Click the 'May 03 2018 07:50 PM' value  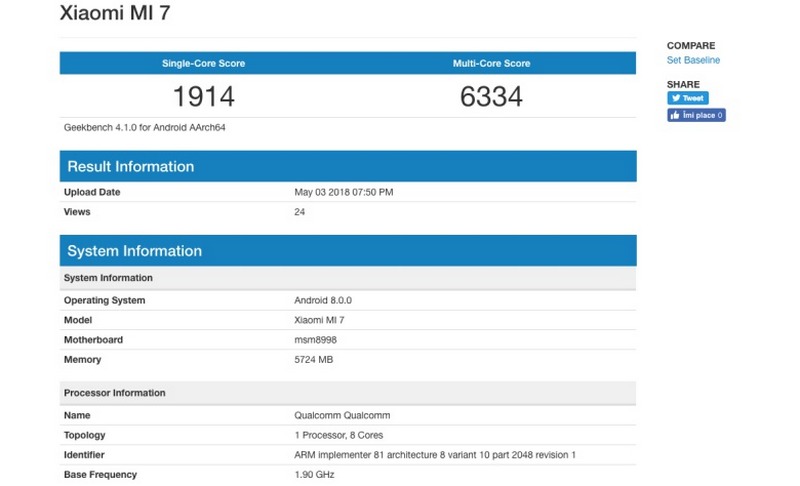(343, 192)
